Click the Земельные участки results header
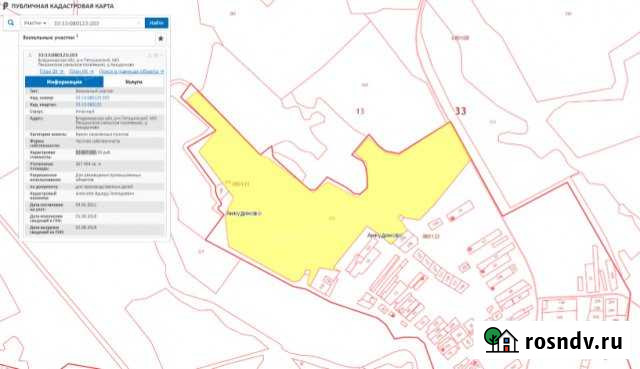Image resolution: width=640 pixels, height=369 pixels. click(49, 38)
